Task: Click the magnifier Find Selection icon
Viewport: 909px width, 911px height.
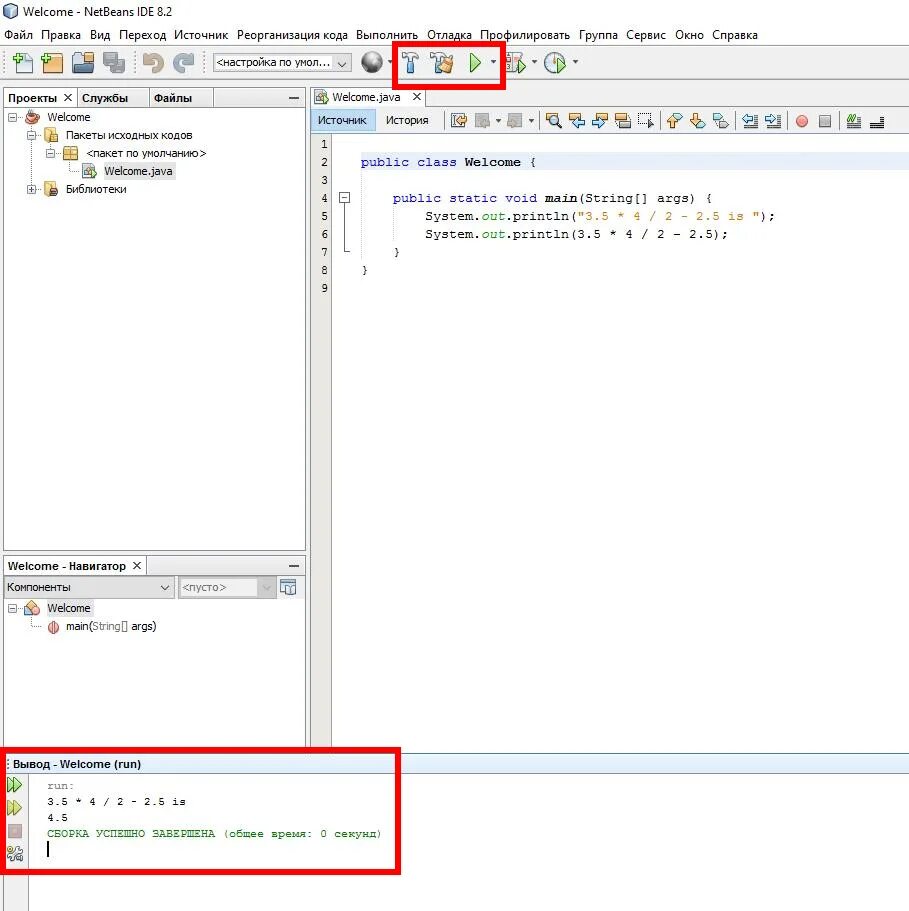Action: (554, 120)
